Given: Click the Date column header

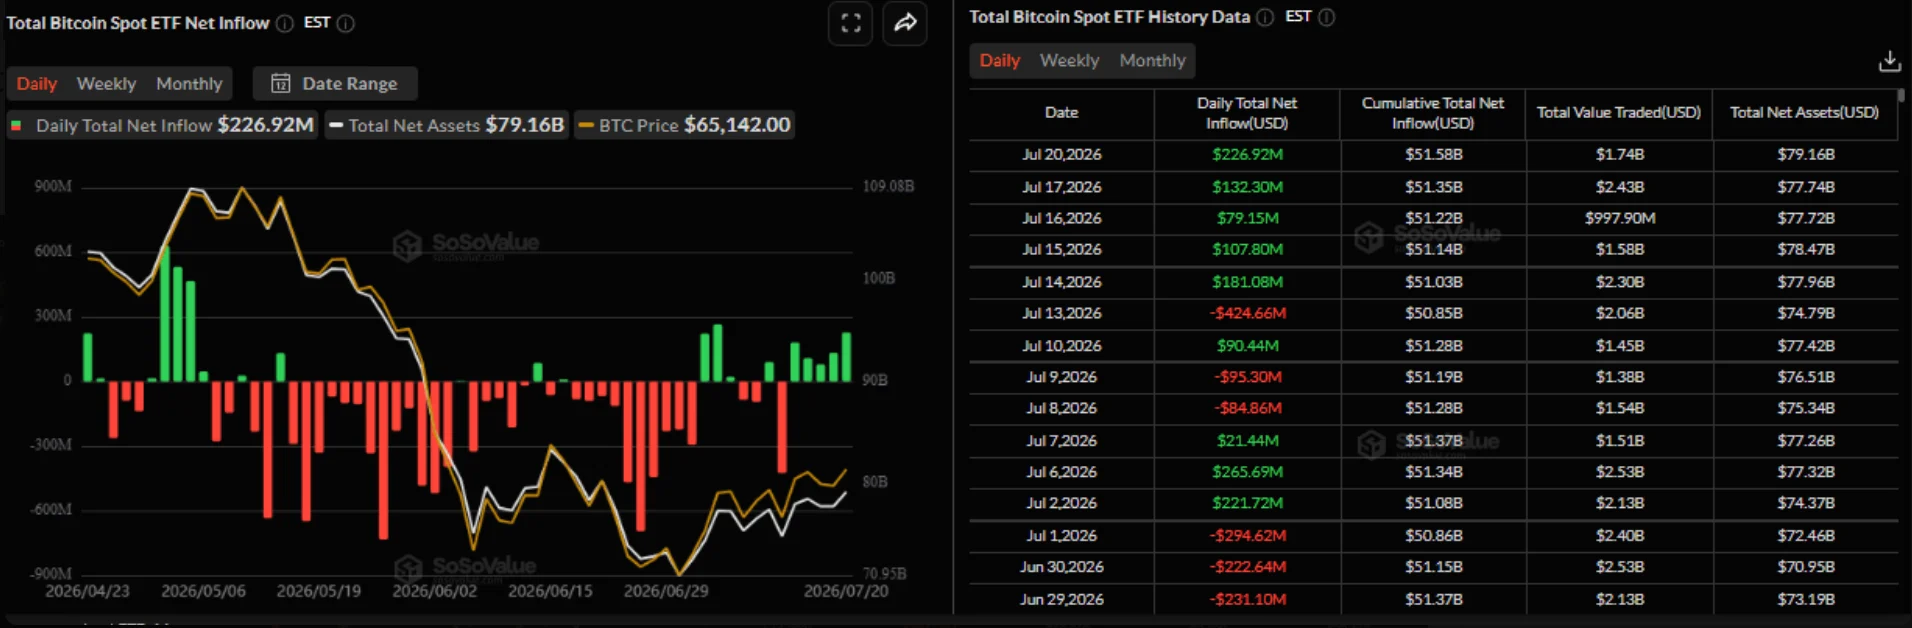Looking at the screenshot, I should tap(1061, 112).
